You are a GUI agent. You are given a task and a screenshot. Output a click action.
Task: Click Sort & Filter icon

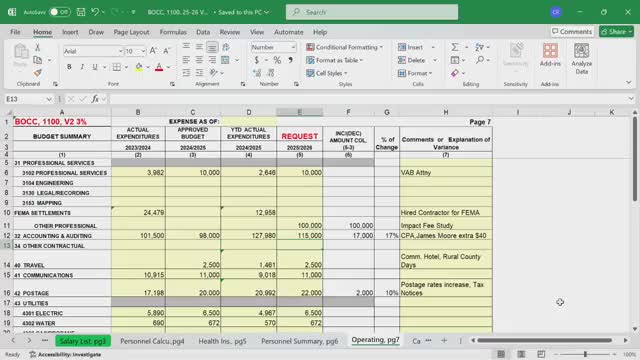coord(480,47)
